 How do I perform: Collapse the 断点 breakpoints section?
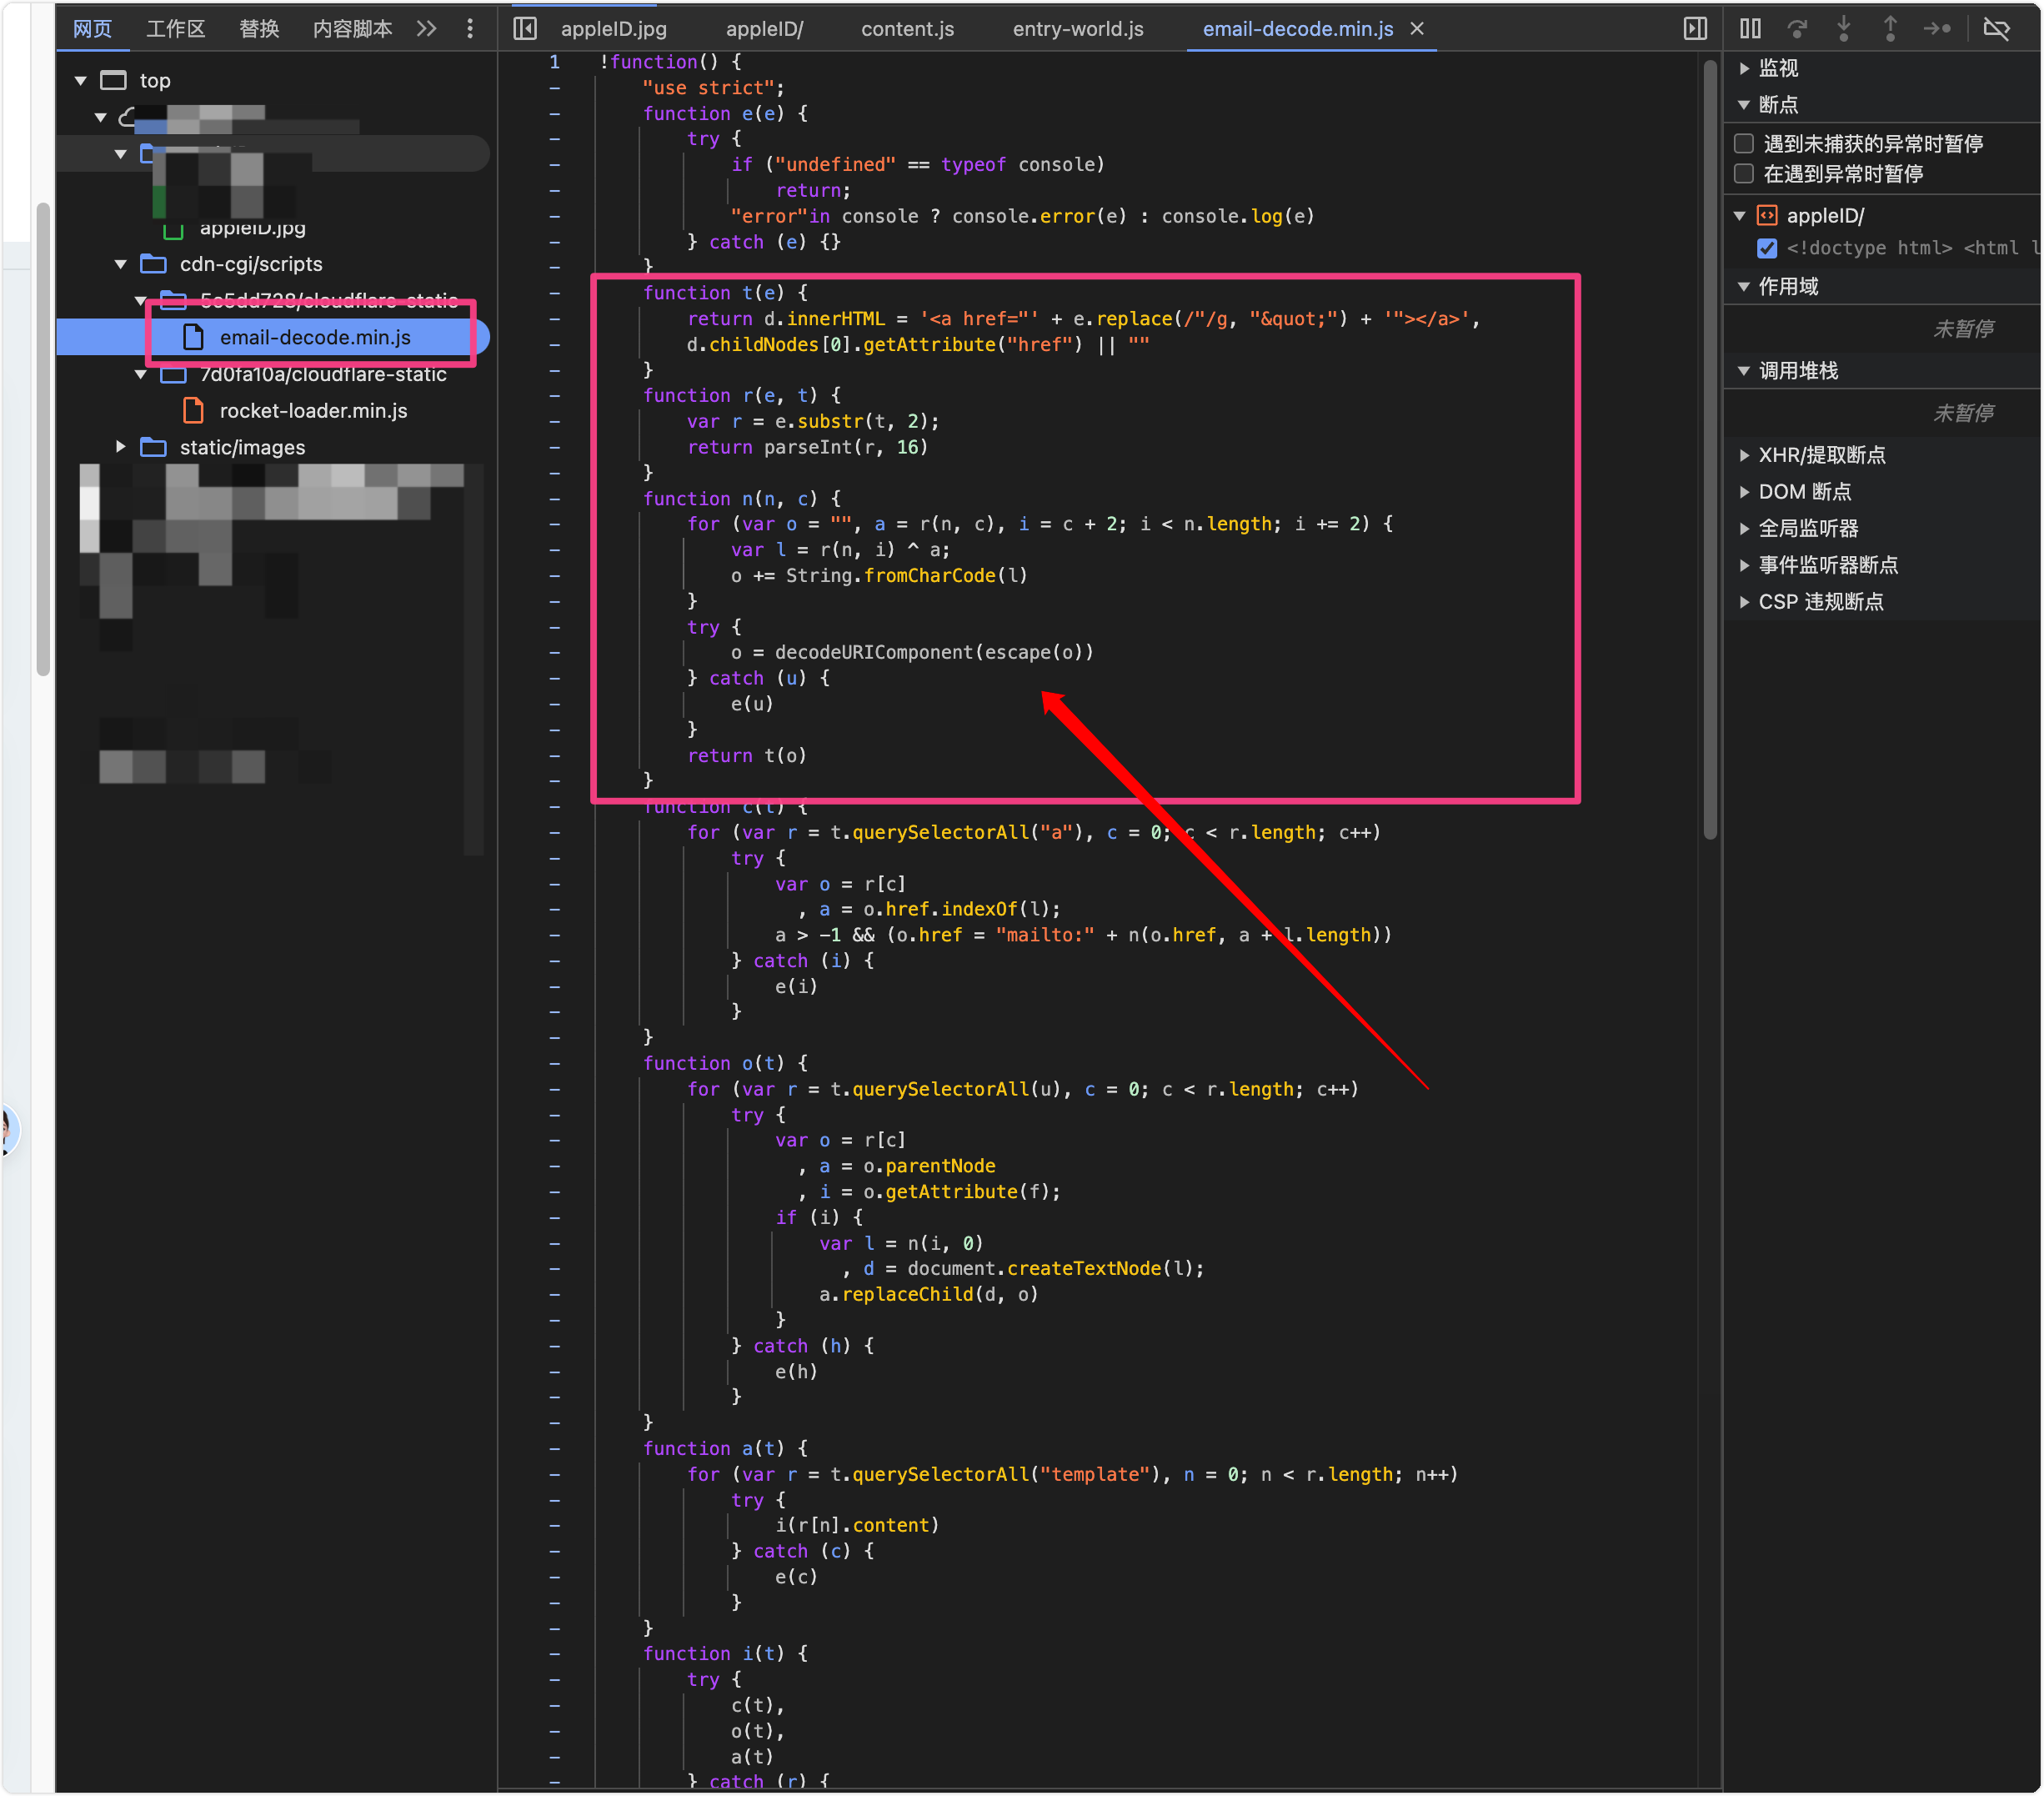(1745, 105)
